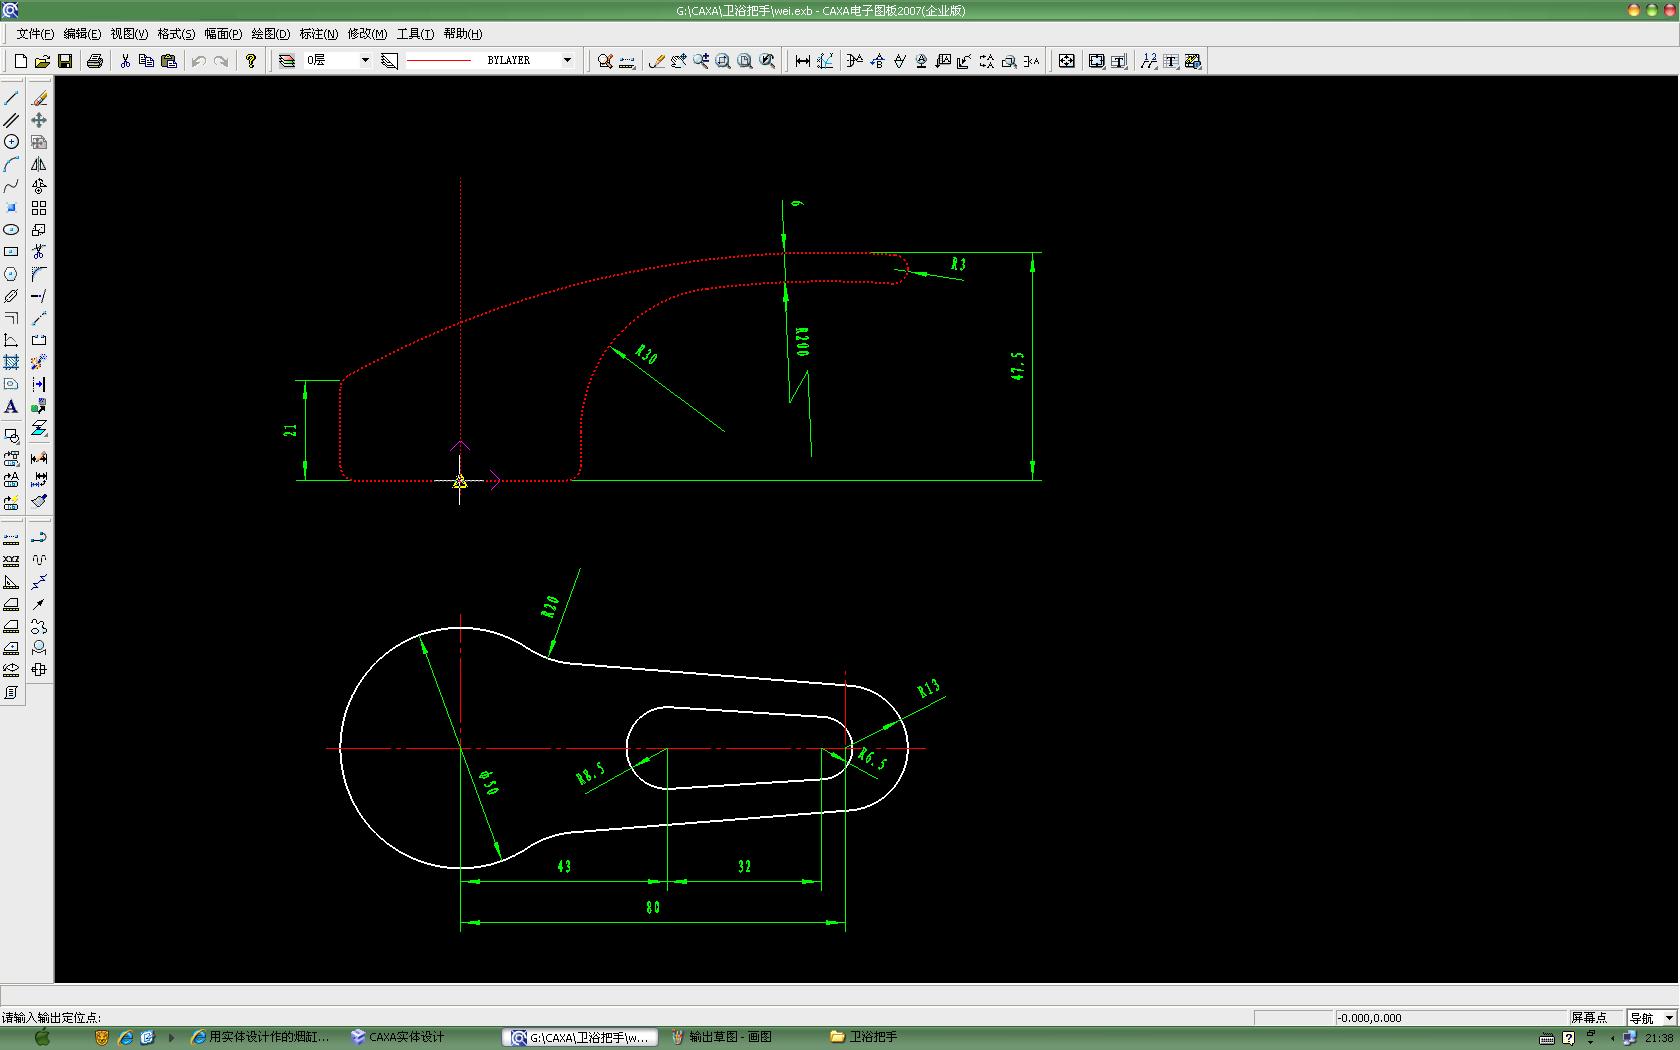Viewport: 1680px width, 1050px height.
Task: Select the Hatch fill tool
Action: [11, 362]
